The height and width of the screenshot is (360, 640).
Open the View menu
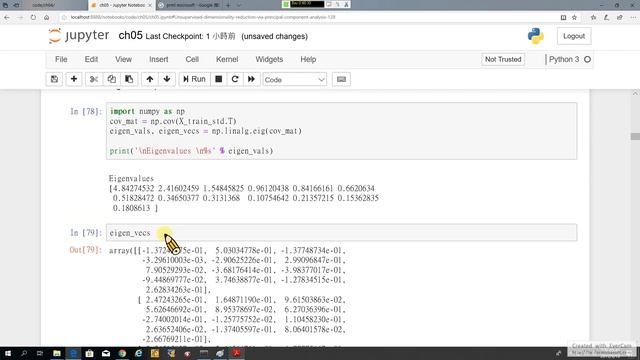123,60
